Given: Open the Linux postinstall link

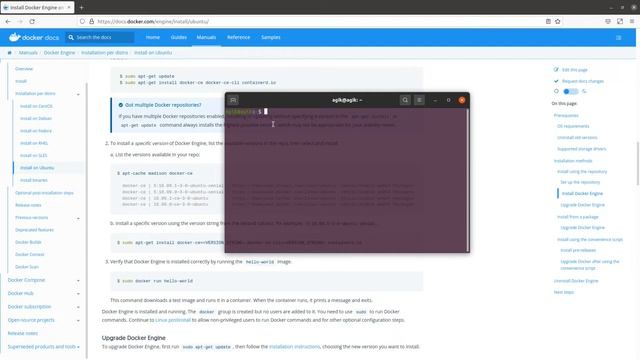Looking at the screenshot, I should [173, 320].
